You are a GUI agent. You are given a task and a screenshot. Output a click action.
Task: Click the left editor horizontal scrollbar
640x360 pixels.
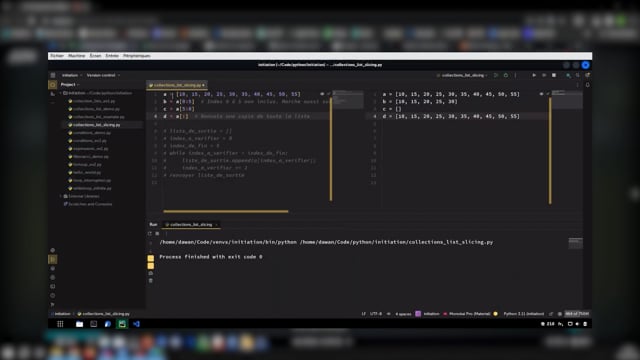(x=226, y=211)
